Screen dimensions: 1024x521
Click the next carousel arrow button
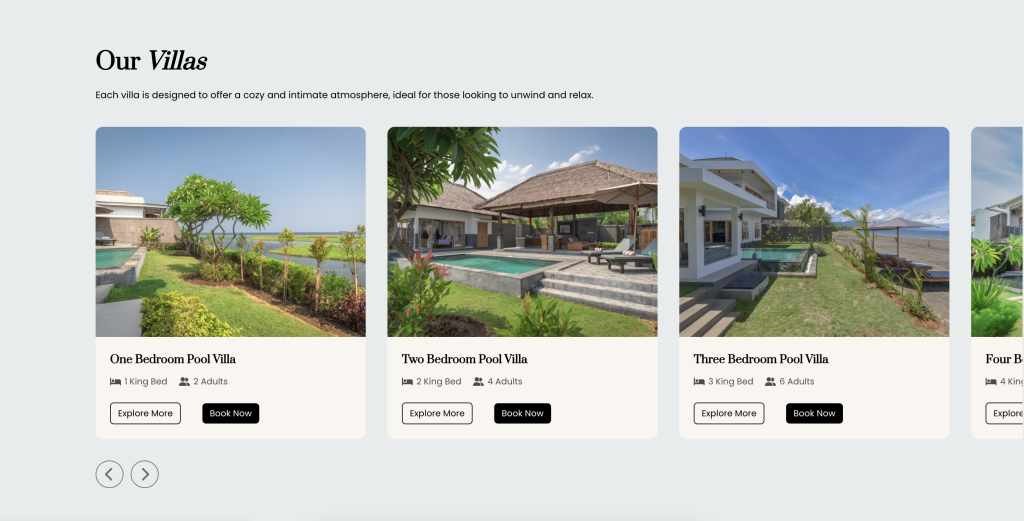pos(144,474)
